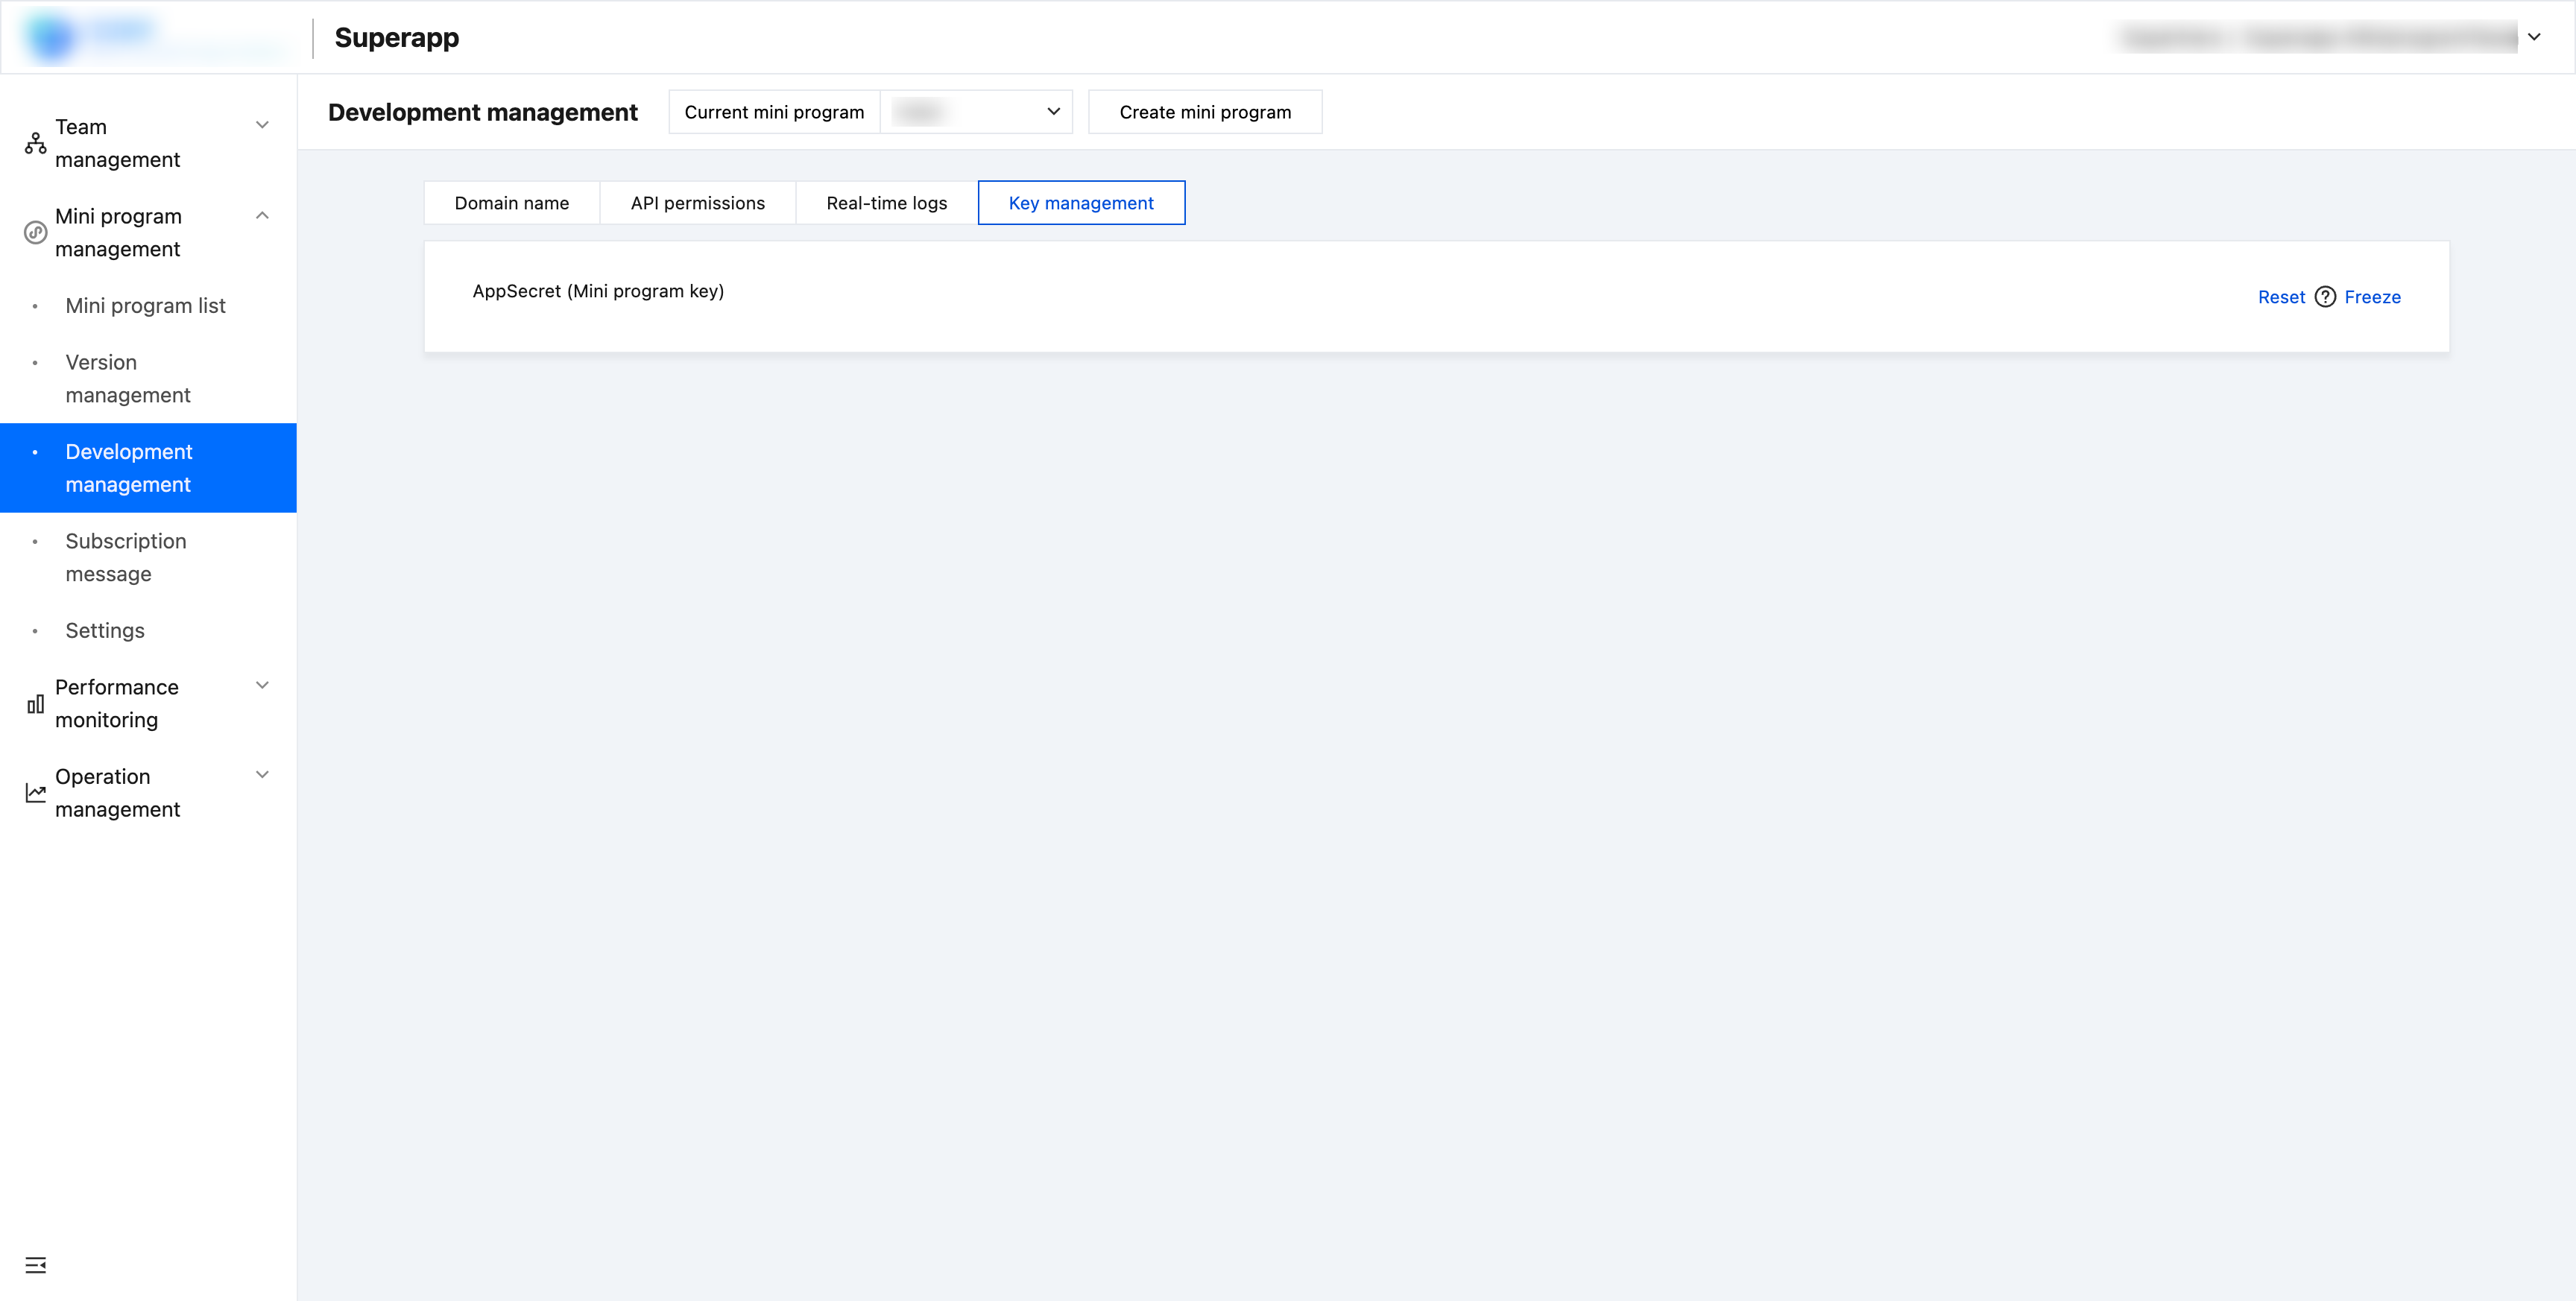The image size is (2576, 1301).
Task: Switch to the Domain name tab
Action: point(511,203)
